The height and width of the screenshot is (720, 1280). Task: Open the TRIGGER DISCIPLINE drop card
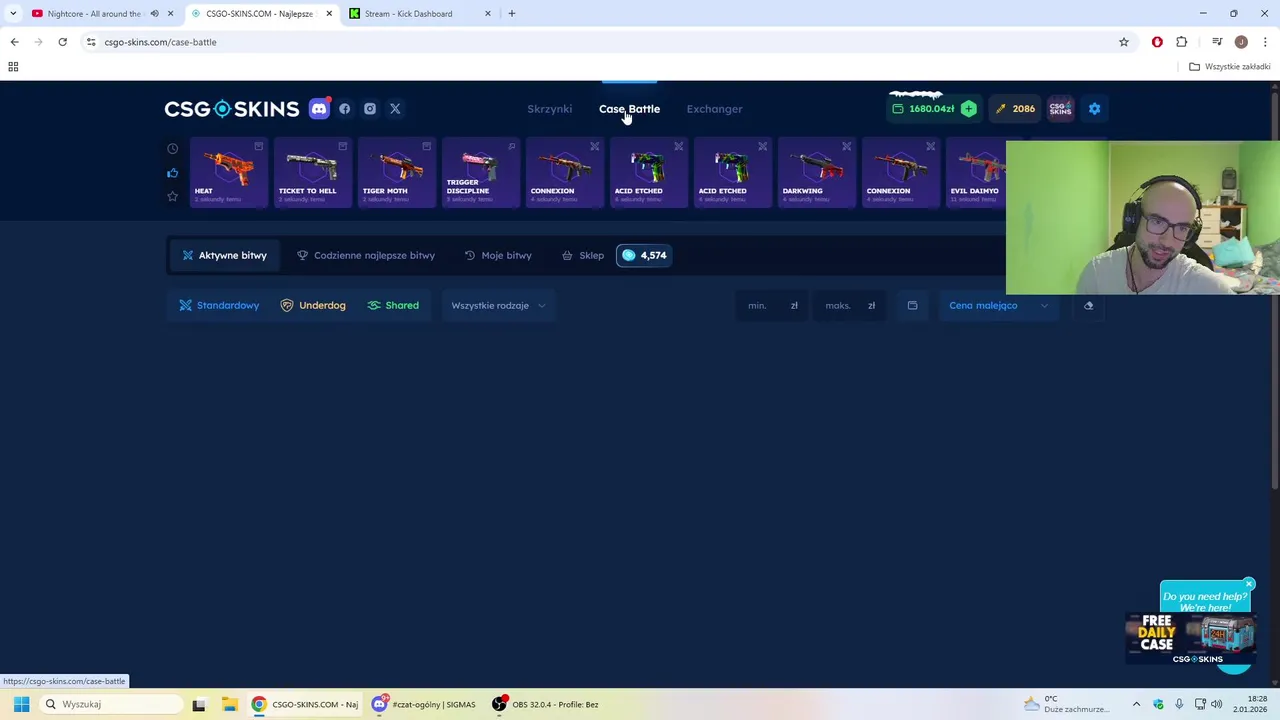click(x=481, y=173)
